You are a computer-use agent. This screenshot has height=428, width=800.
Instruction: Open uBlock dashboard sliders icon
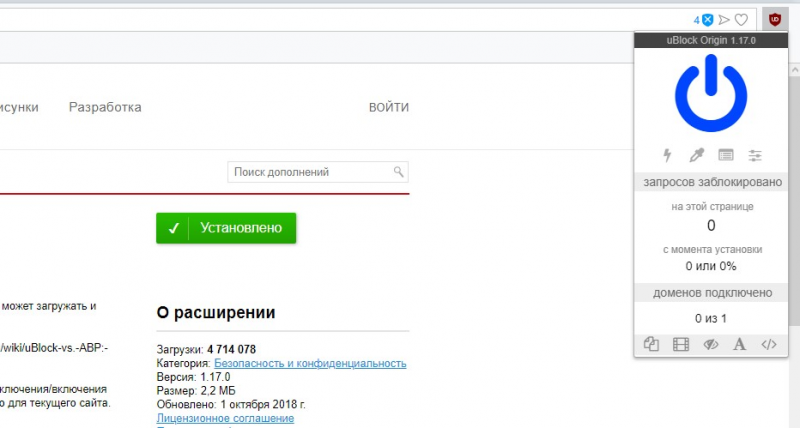click(x=755, y=155)
